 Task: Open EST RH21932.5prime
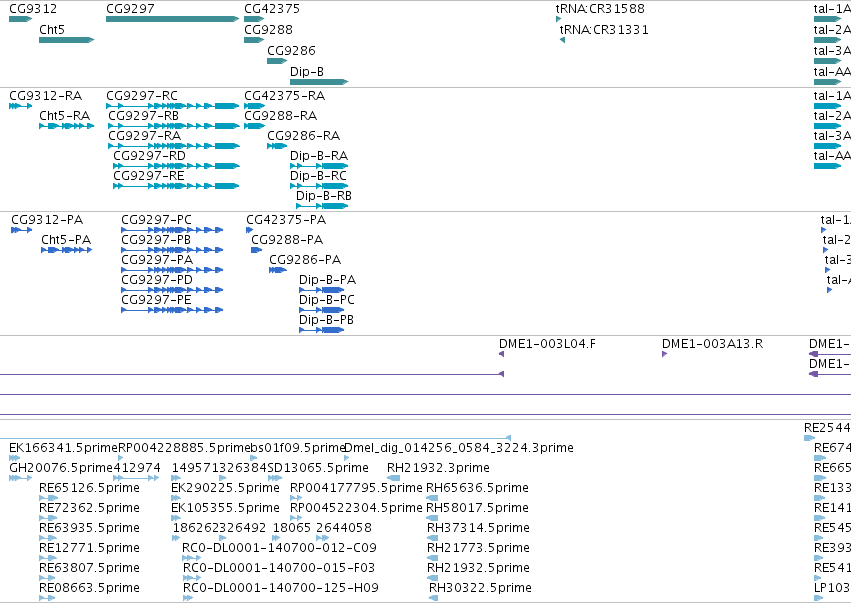coord(478,568)
